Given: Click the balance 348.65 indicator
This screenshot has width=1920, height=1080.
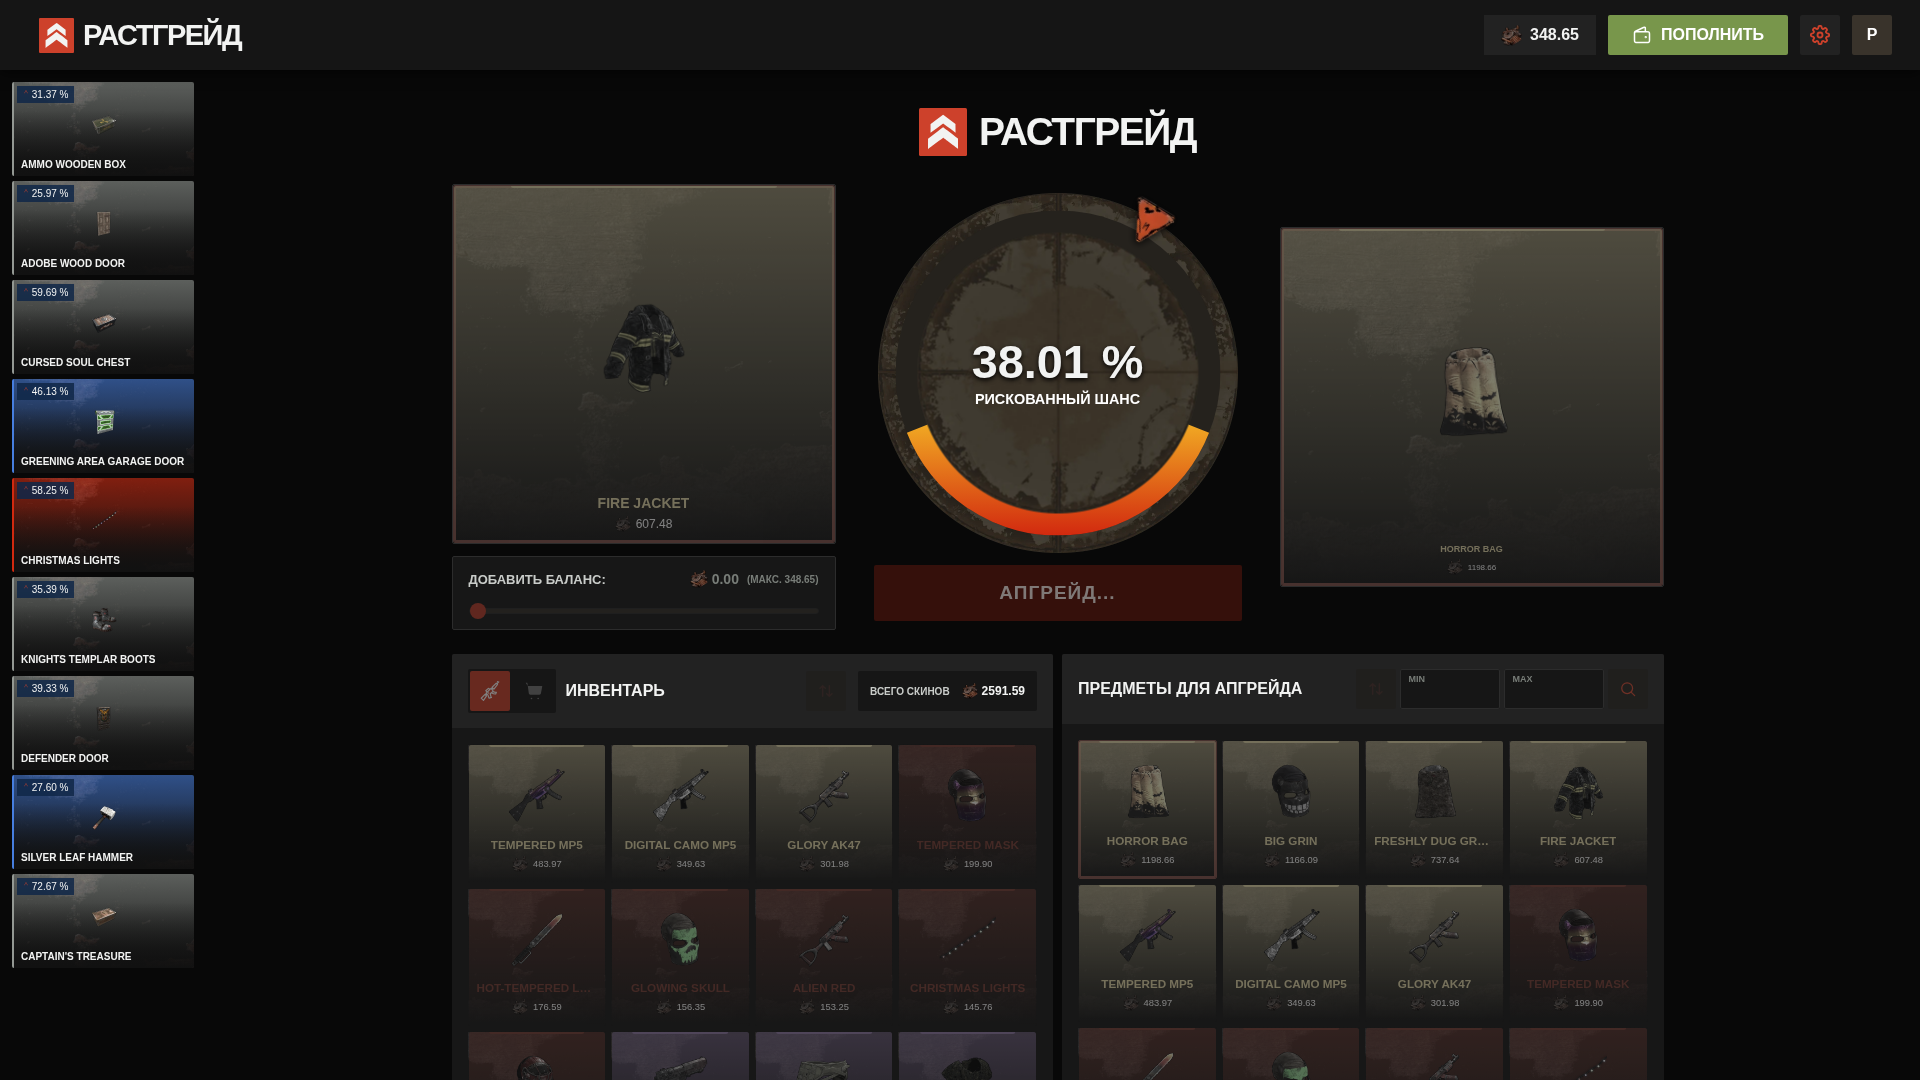Looking at the screenshot, I should [1539, 35].
